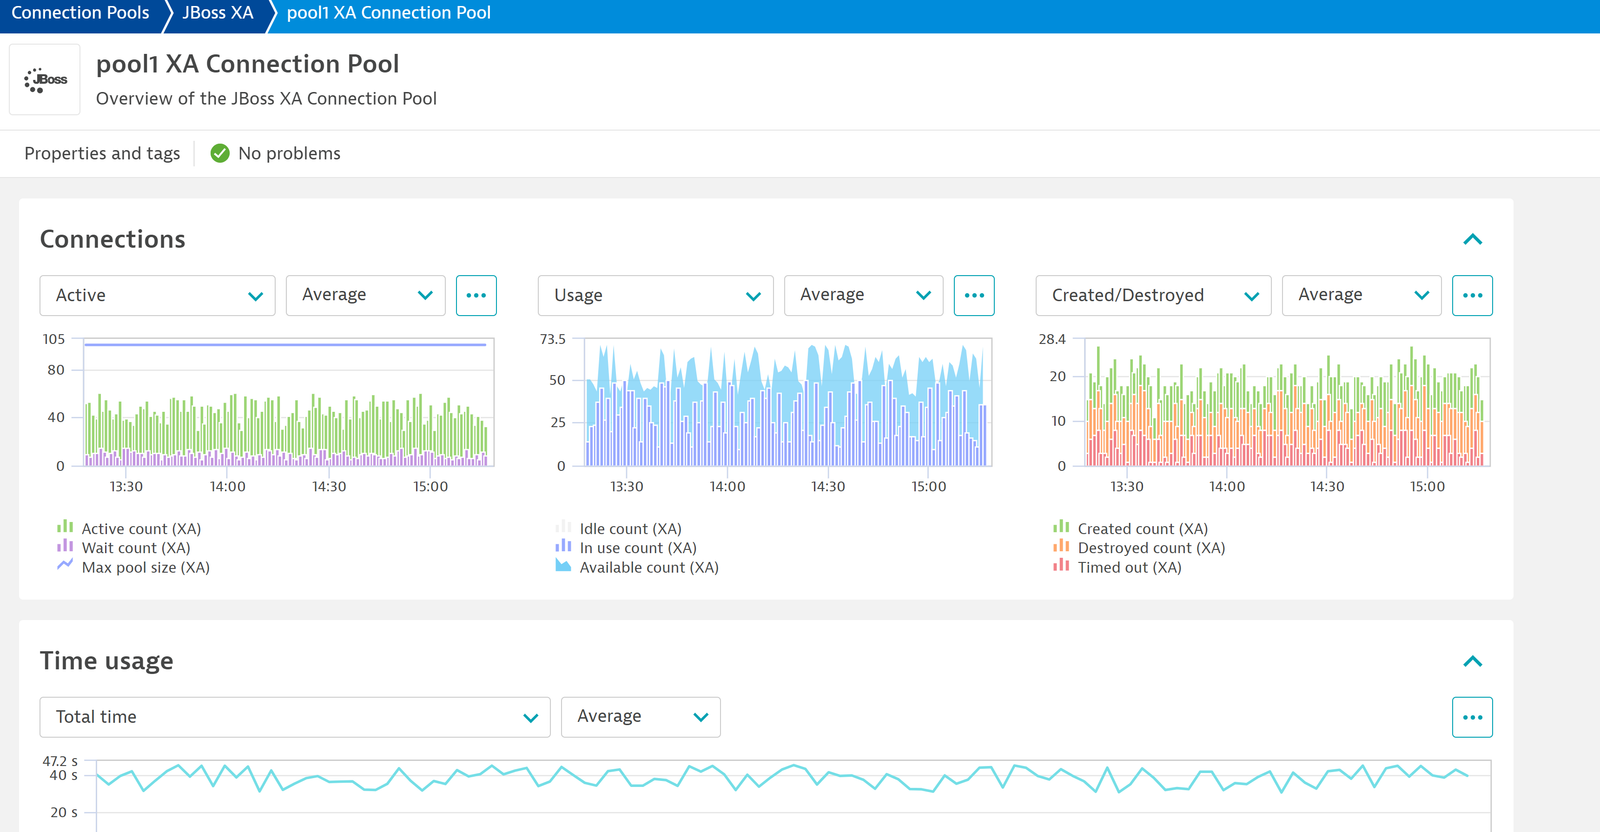Go to JBoss XA breadcrumb
The height and width of the screenshot is (832, 1600).
coord(218,13)
